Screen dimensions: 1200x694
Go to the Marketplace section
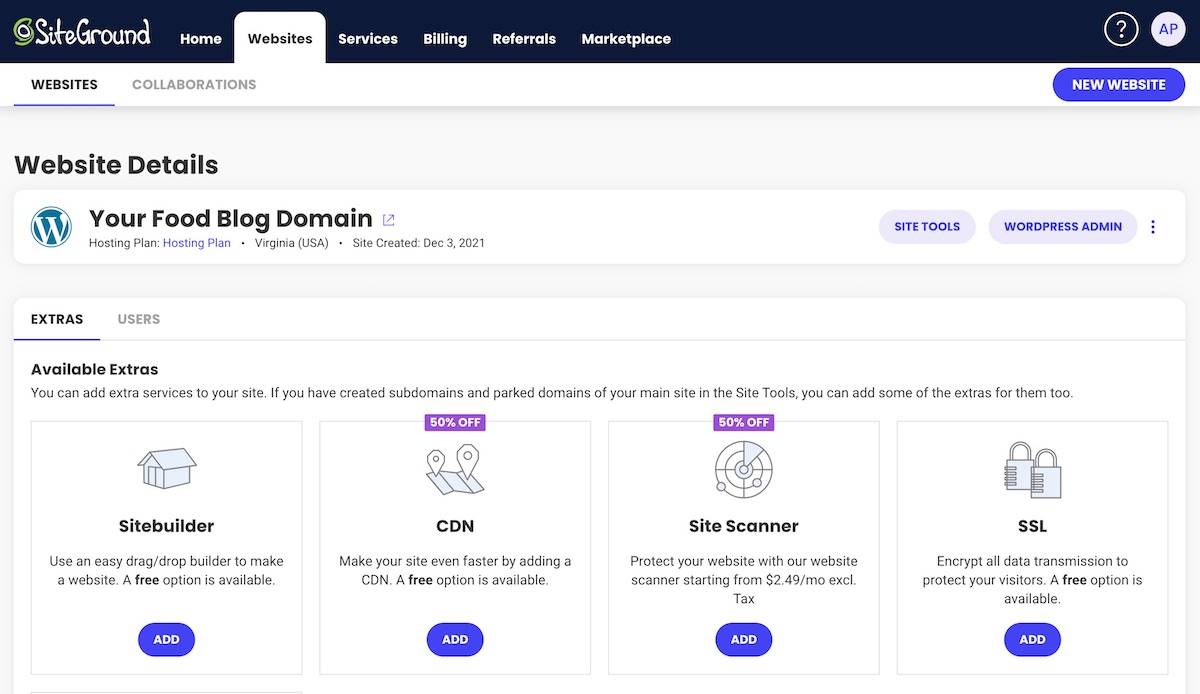coord(626,38)
